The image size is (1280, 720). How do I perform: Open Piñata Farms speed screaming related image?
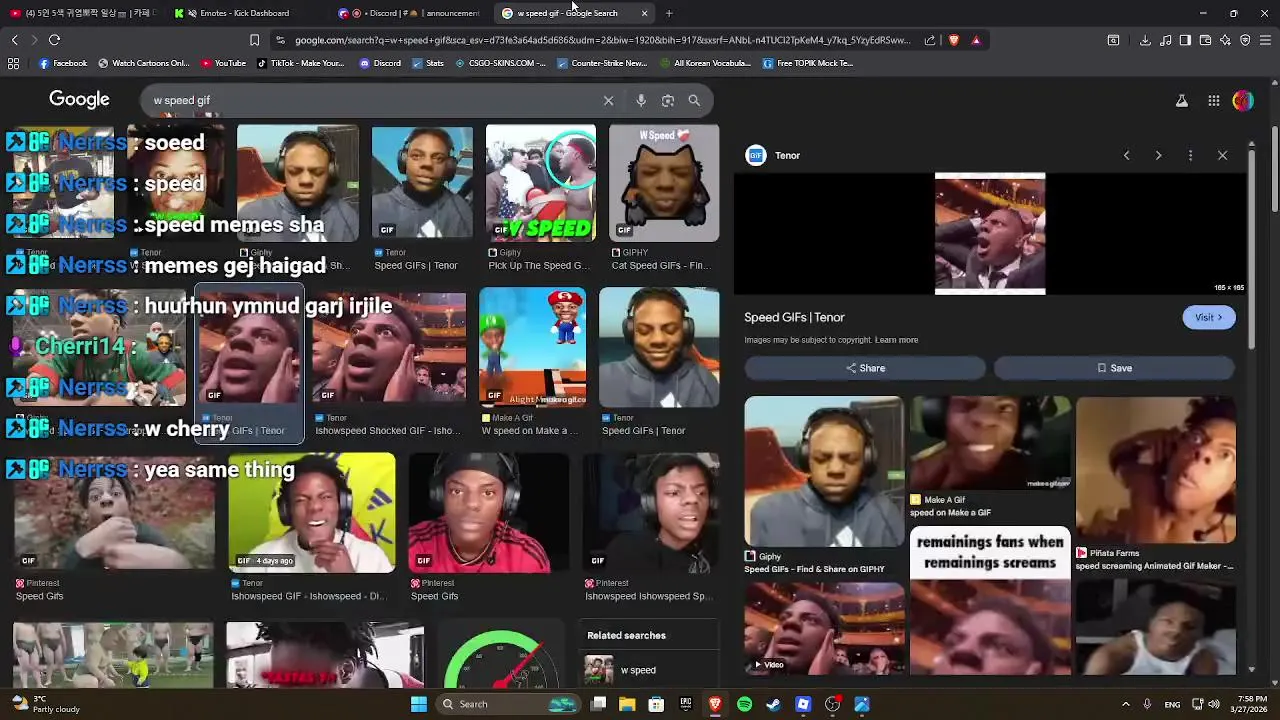pos(1156,470)
